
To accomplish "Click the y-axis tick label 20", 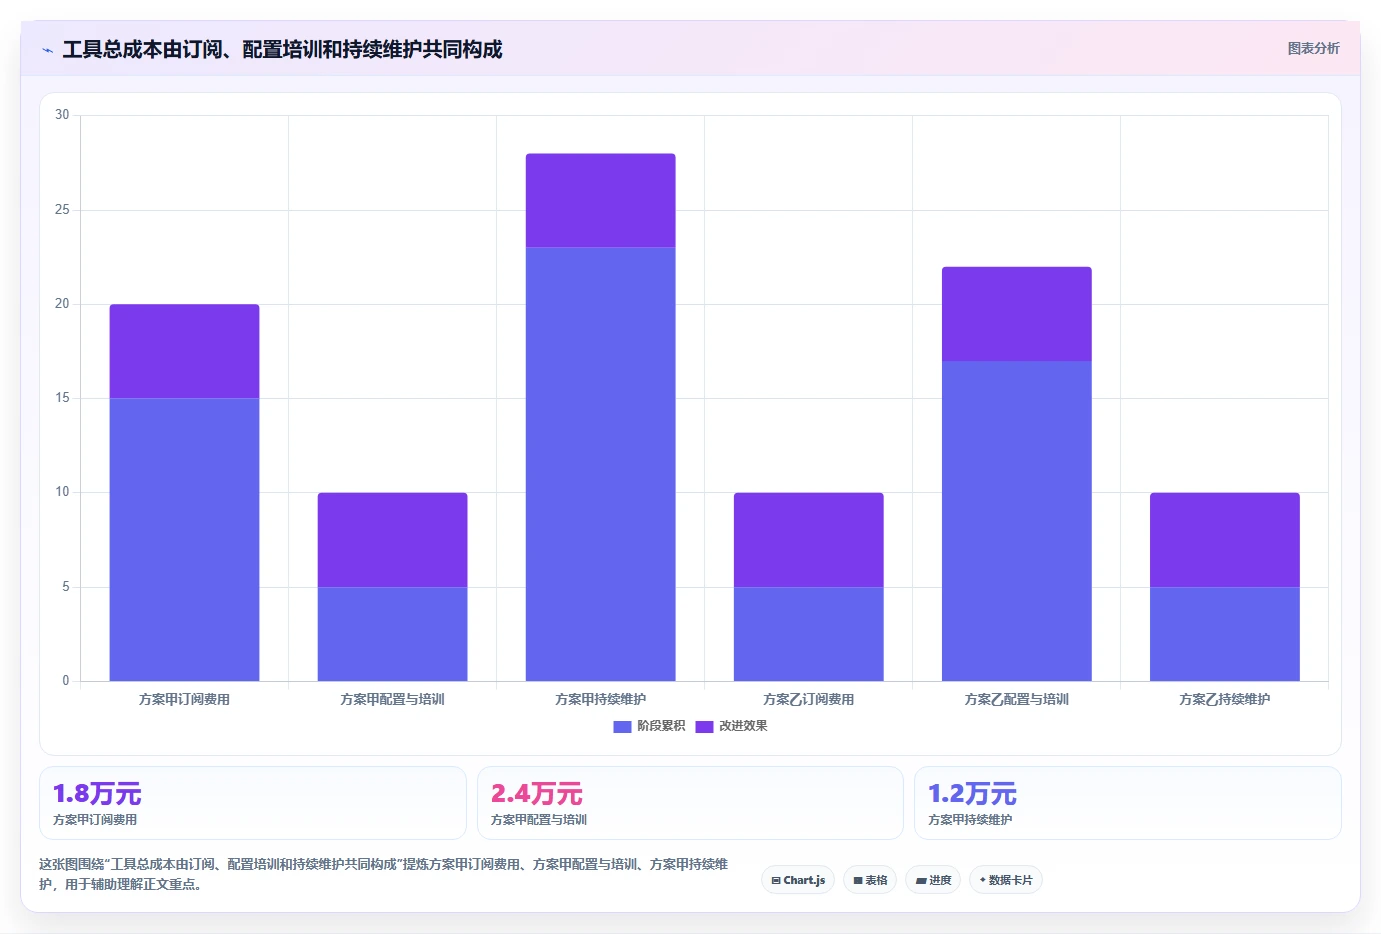I will [62, 304].
